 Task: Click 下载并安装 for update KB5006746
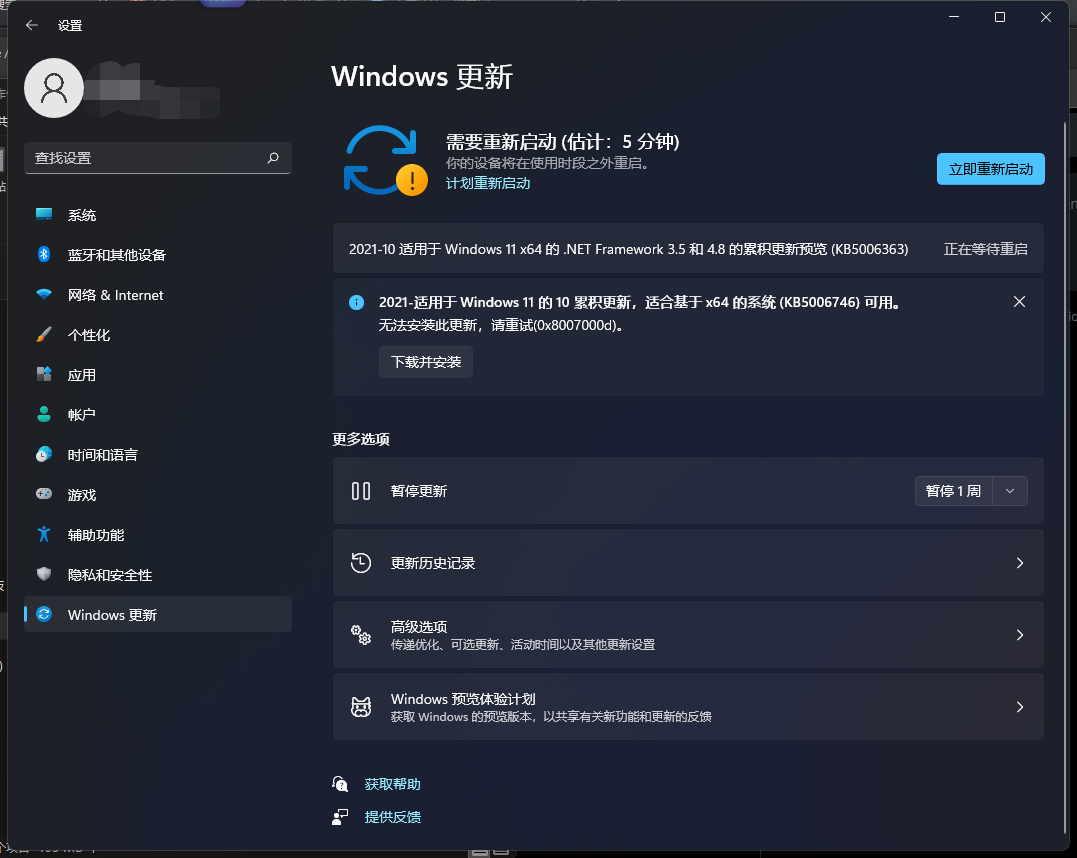pyautogui.click(x=425, y=362)
